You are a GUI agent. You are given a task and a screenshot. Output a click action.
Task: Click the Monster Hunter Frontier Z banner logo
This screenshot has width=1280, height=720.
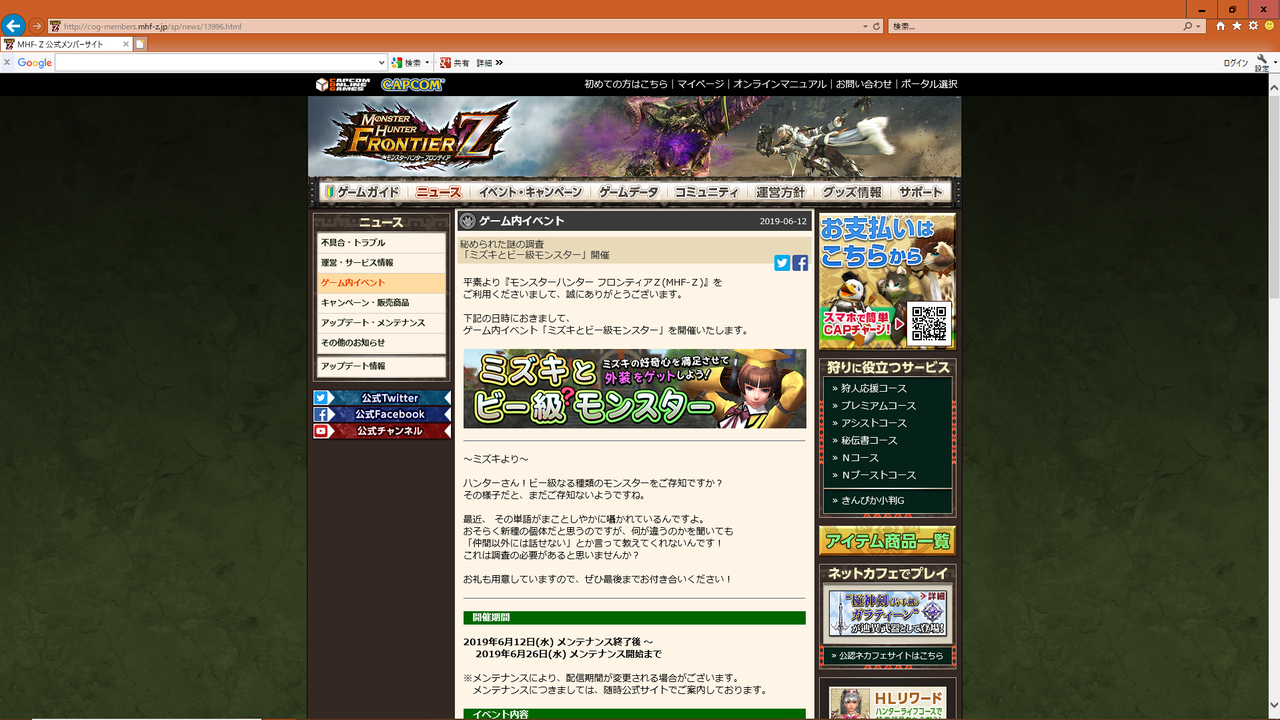coord(420,137)
